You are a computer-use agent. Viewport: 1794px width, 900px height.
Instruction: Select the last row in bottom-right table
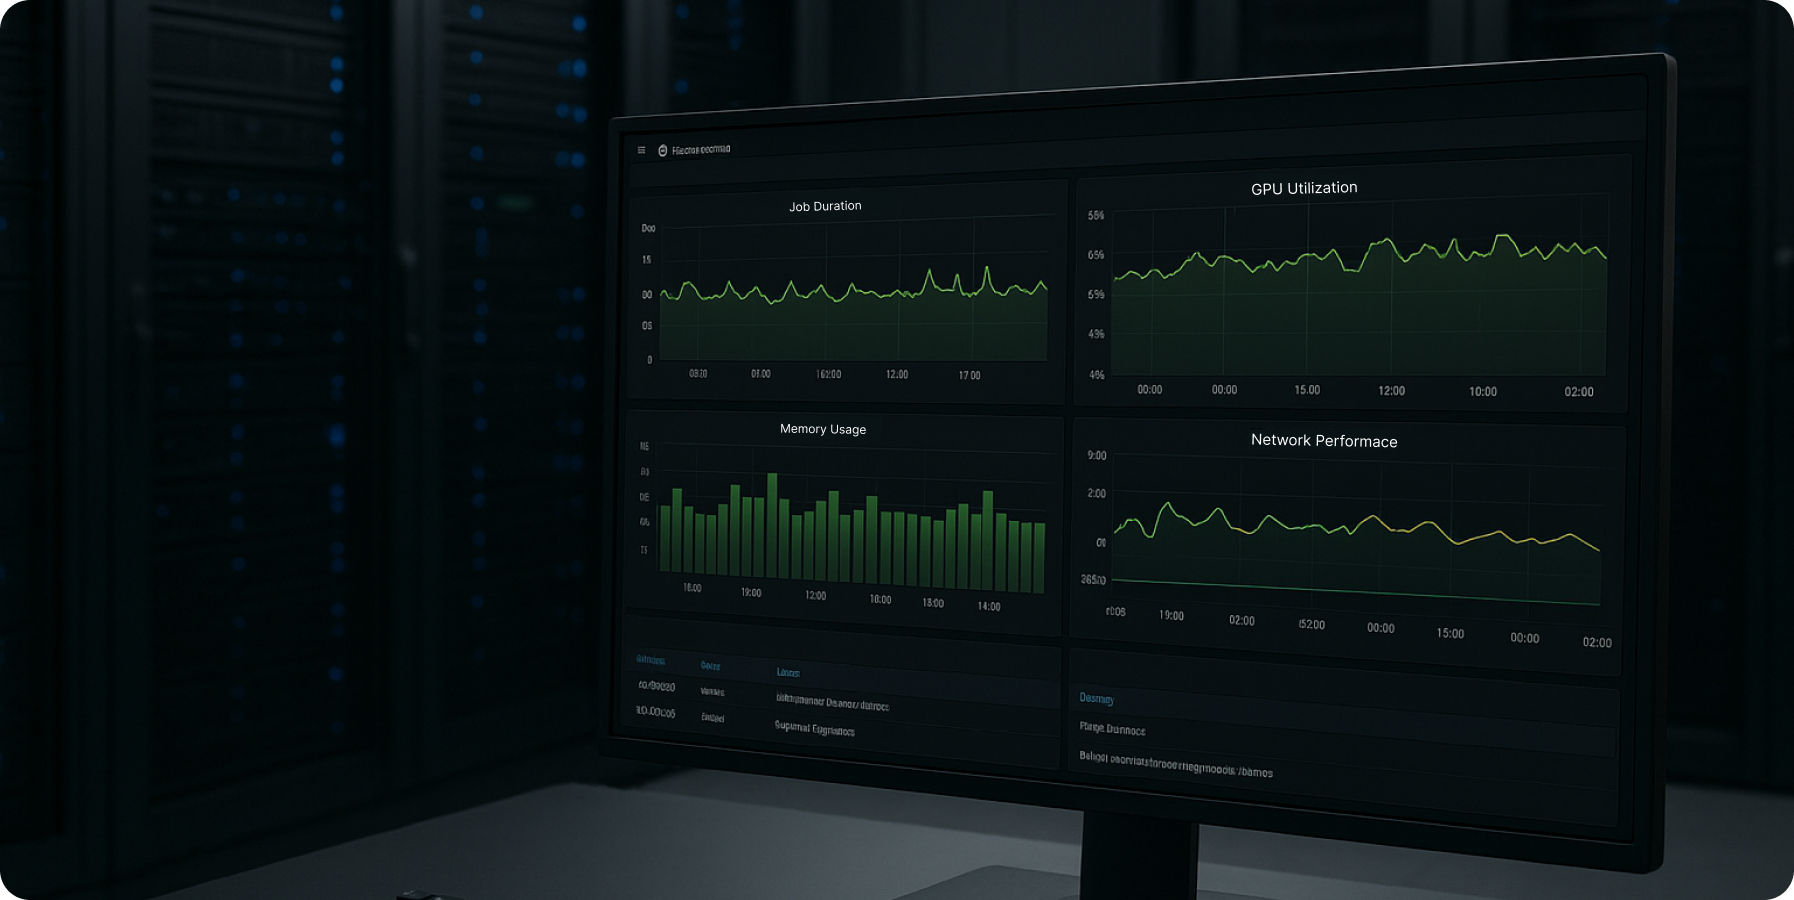(1176, 765)
